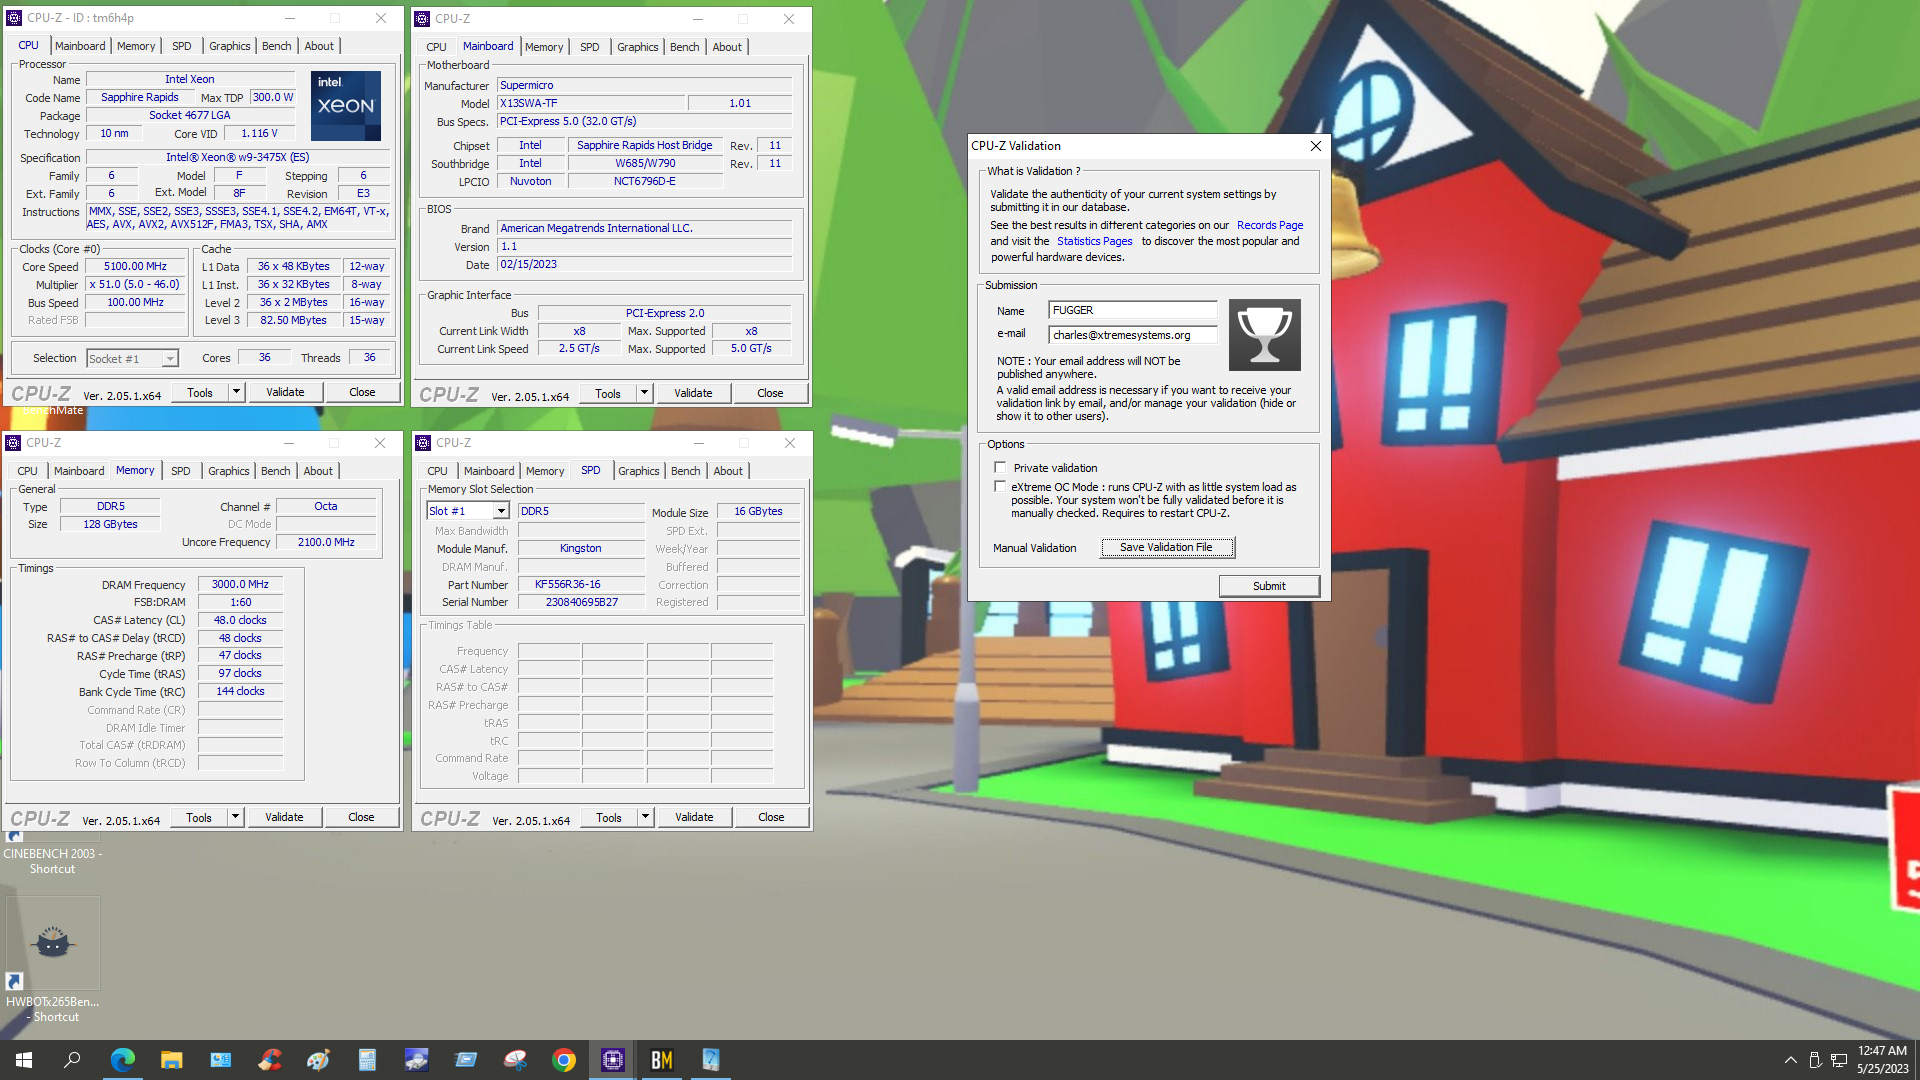Click Core Speed value 5100.00 MHz

click(136, 266)
